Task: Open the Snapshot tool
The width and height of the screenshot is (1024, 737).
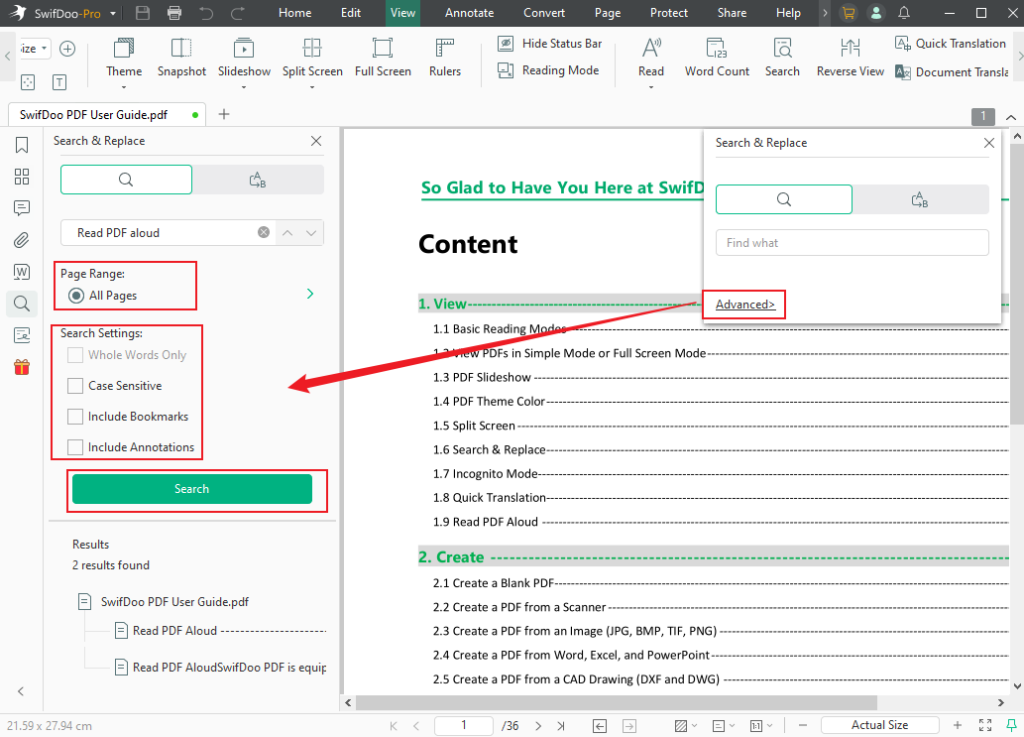Action: pyautogui.click(x=181, y=57)
